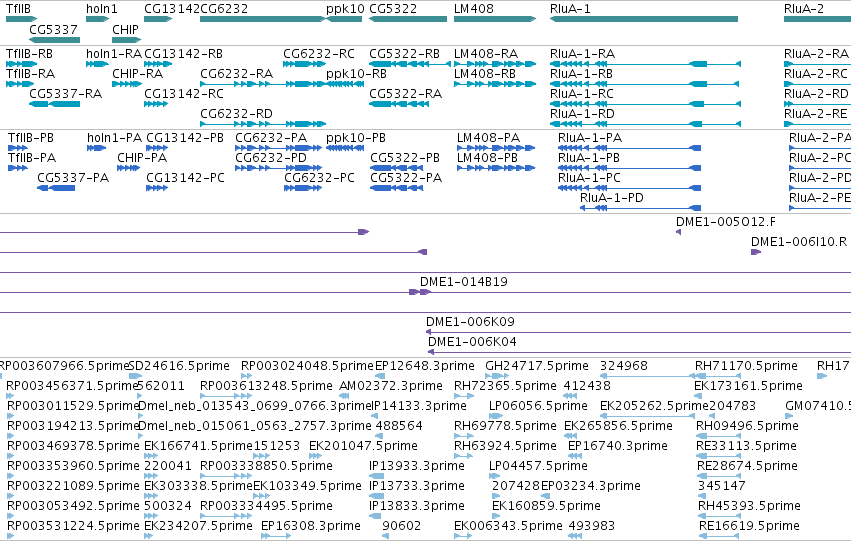The image size is (851, 541).
Task: Click the holn1 gene feature
Action: (97, 19)
